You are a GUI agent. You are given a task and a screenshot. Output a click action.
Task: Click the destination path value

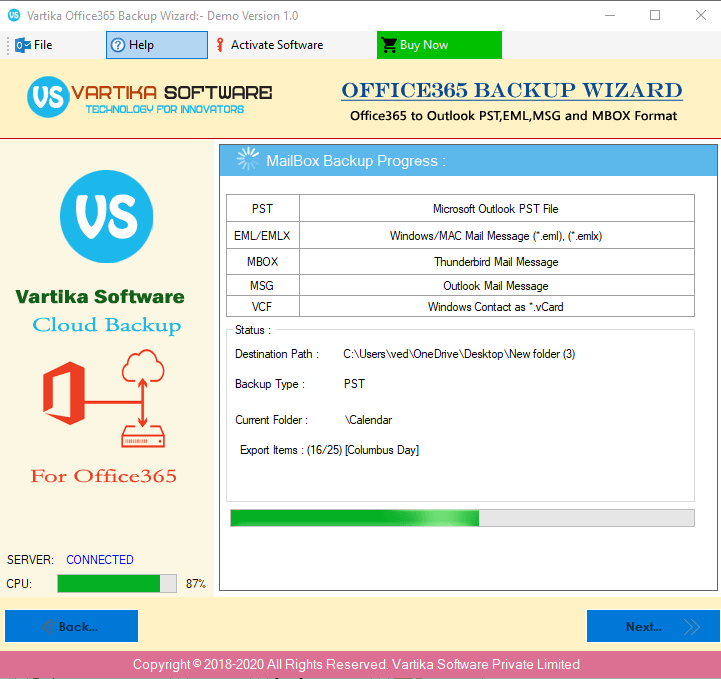click(459, 354)
